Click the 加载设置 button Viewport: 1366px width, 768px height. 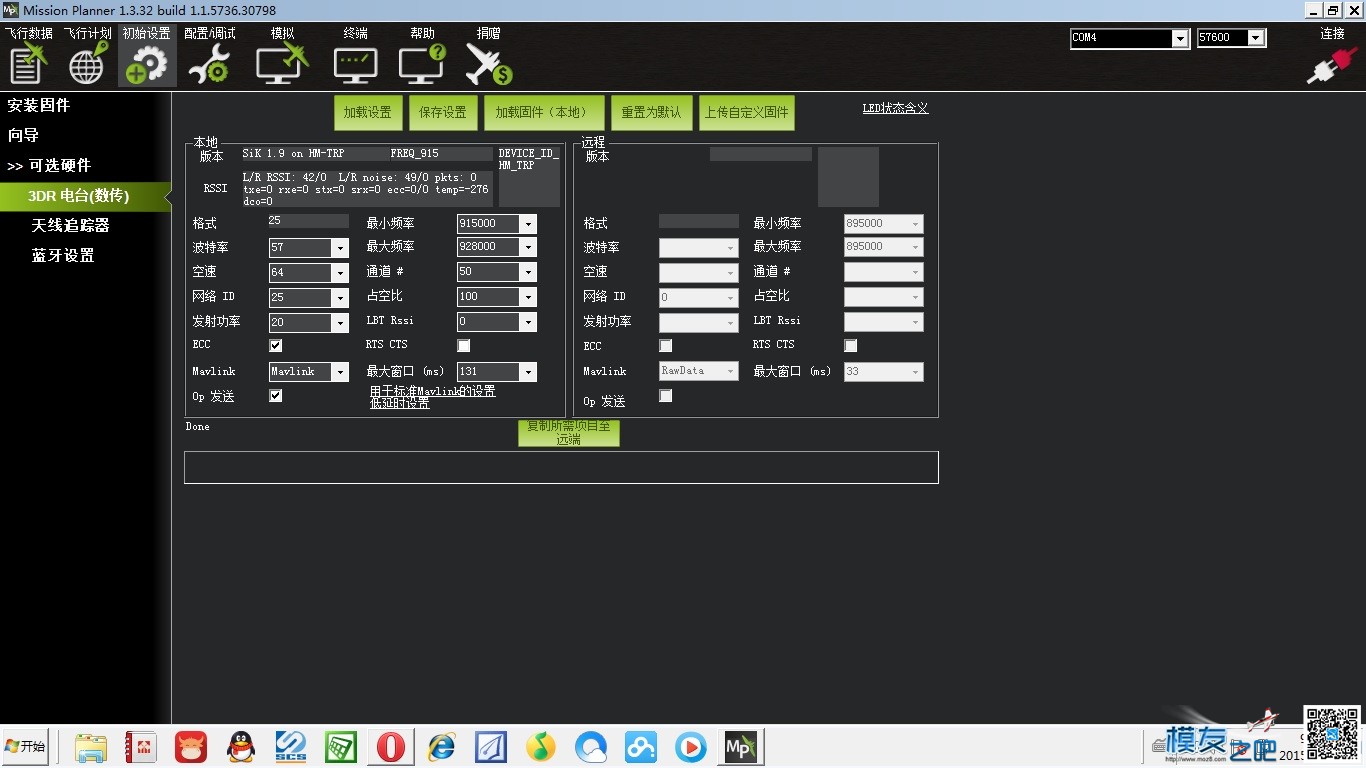[x=368, y=113]
